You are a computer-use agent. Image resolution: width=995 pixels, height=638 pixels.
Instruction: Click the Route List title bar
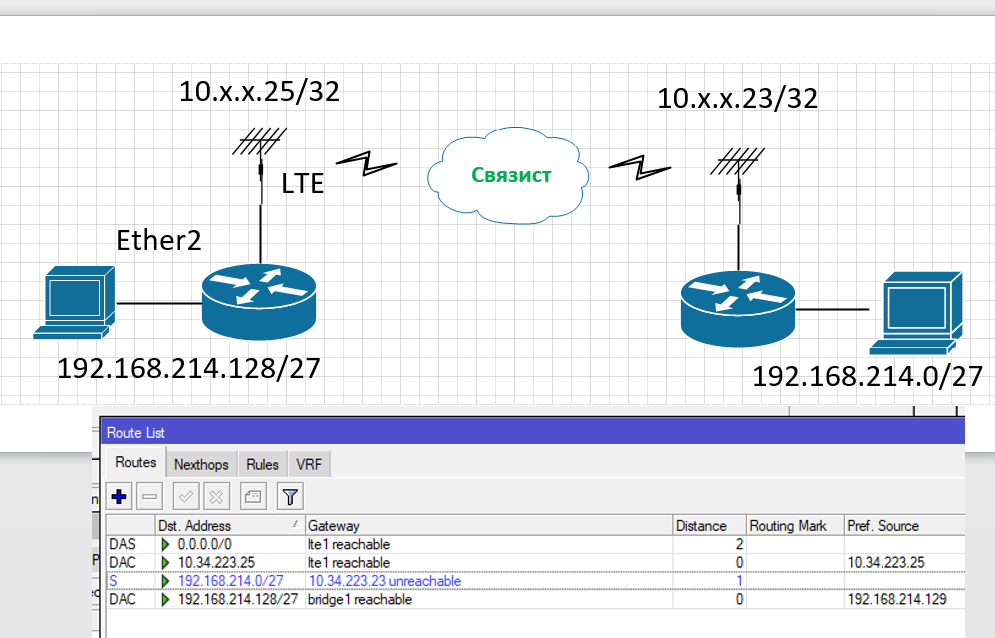533,432
